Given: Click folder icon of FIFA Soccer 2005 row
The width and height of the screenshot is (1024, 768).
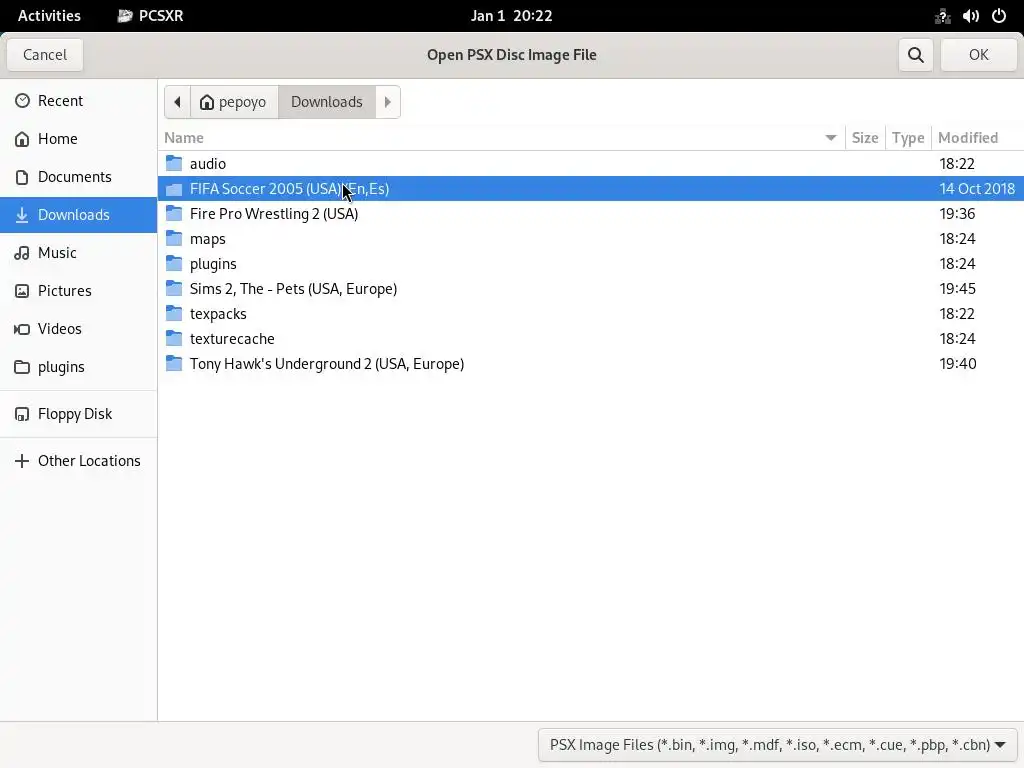Looking at the screenshot, I should pos(174,189).
